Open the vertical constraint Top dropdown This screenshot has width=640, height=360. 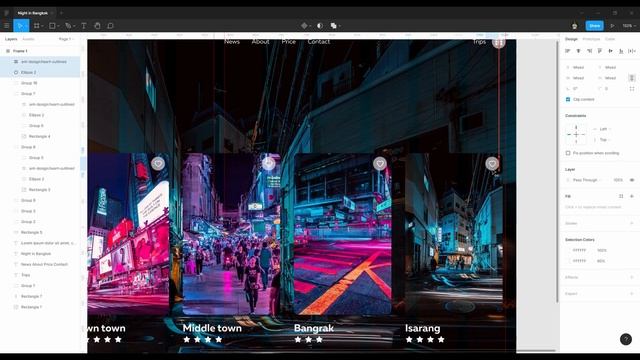[605, 140]
